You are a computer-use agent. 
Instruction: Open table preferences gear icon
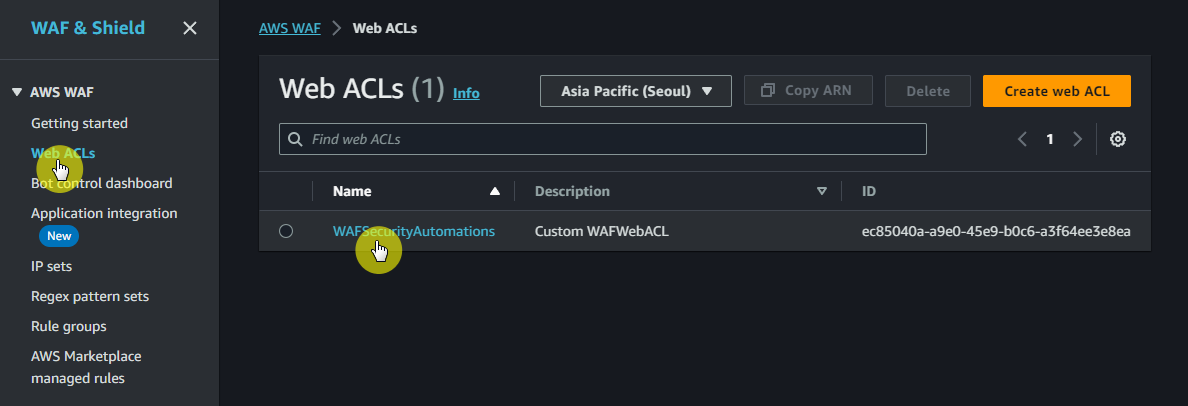click(1118, 139)
